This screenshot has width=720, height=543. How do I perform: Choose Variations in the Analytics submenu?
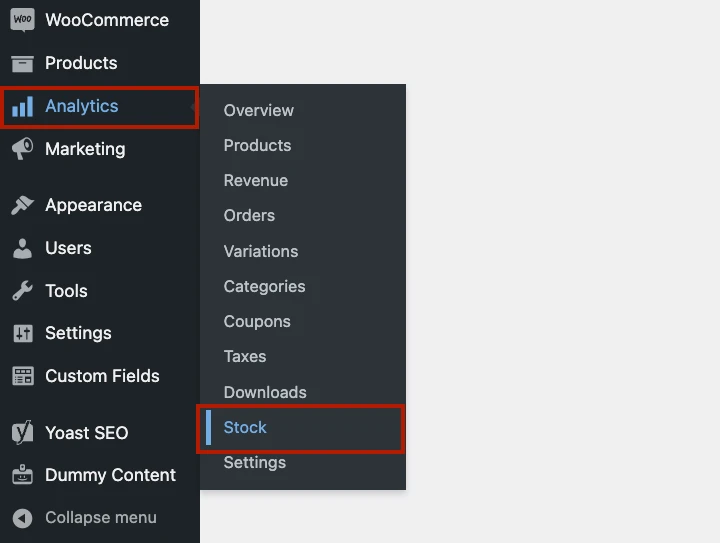coord(260,251)
